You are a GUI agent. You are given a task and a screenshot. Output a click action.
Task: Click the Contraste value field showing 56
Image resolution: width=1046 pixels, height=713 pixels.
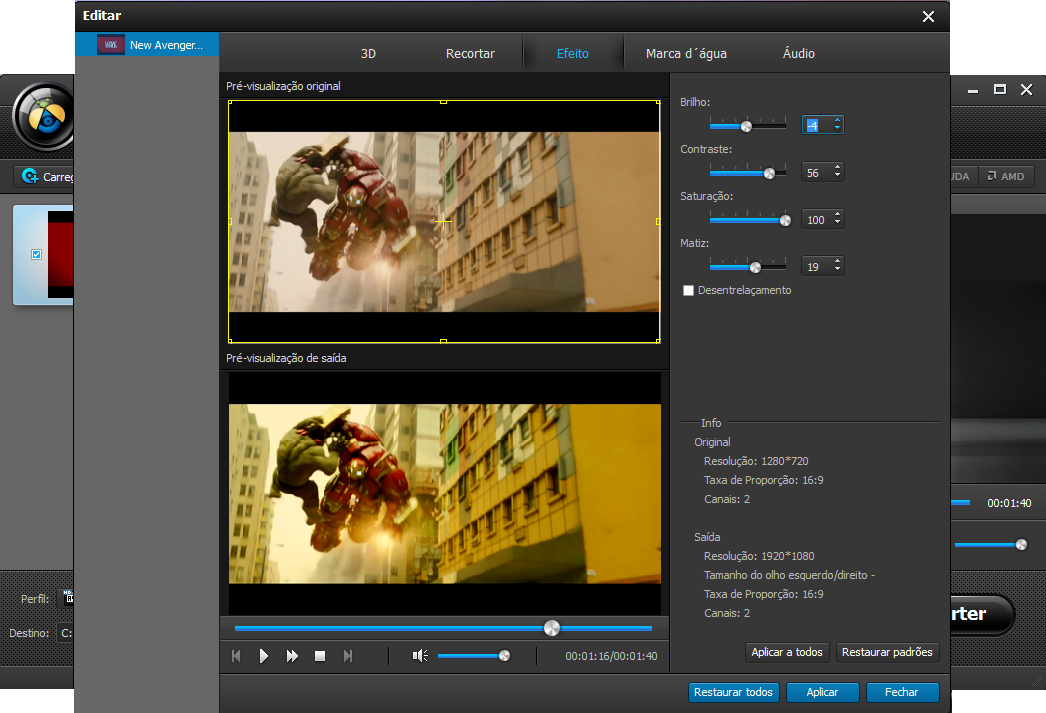(817, 173)
